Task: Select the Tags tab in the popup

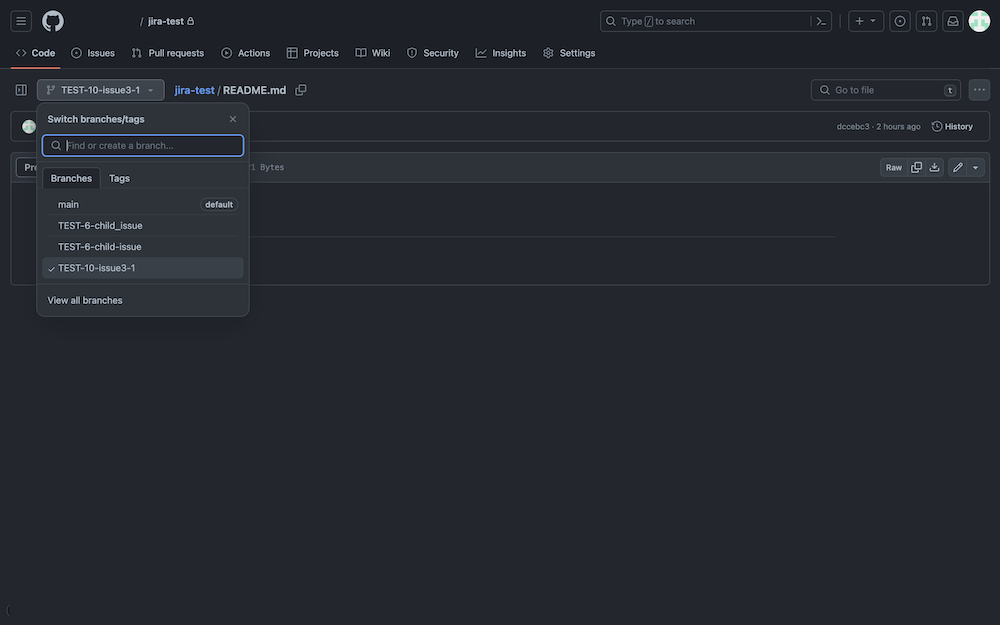Action: [119, 178]
